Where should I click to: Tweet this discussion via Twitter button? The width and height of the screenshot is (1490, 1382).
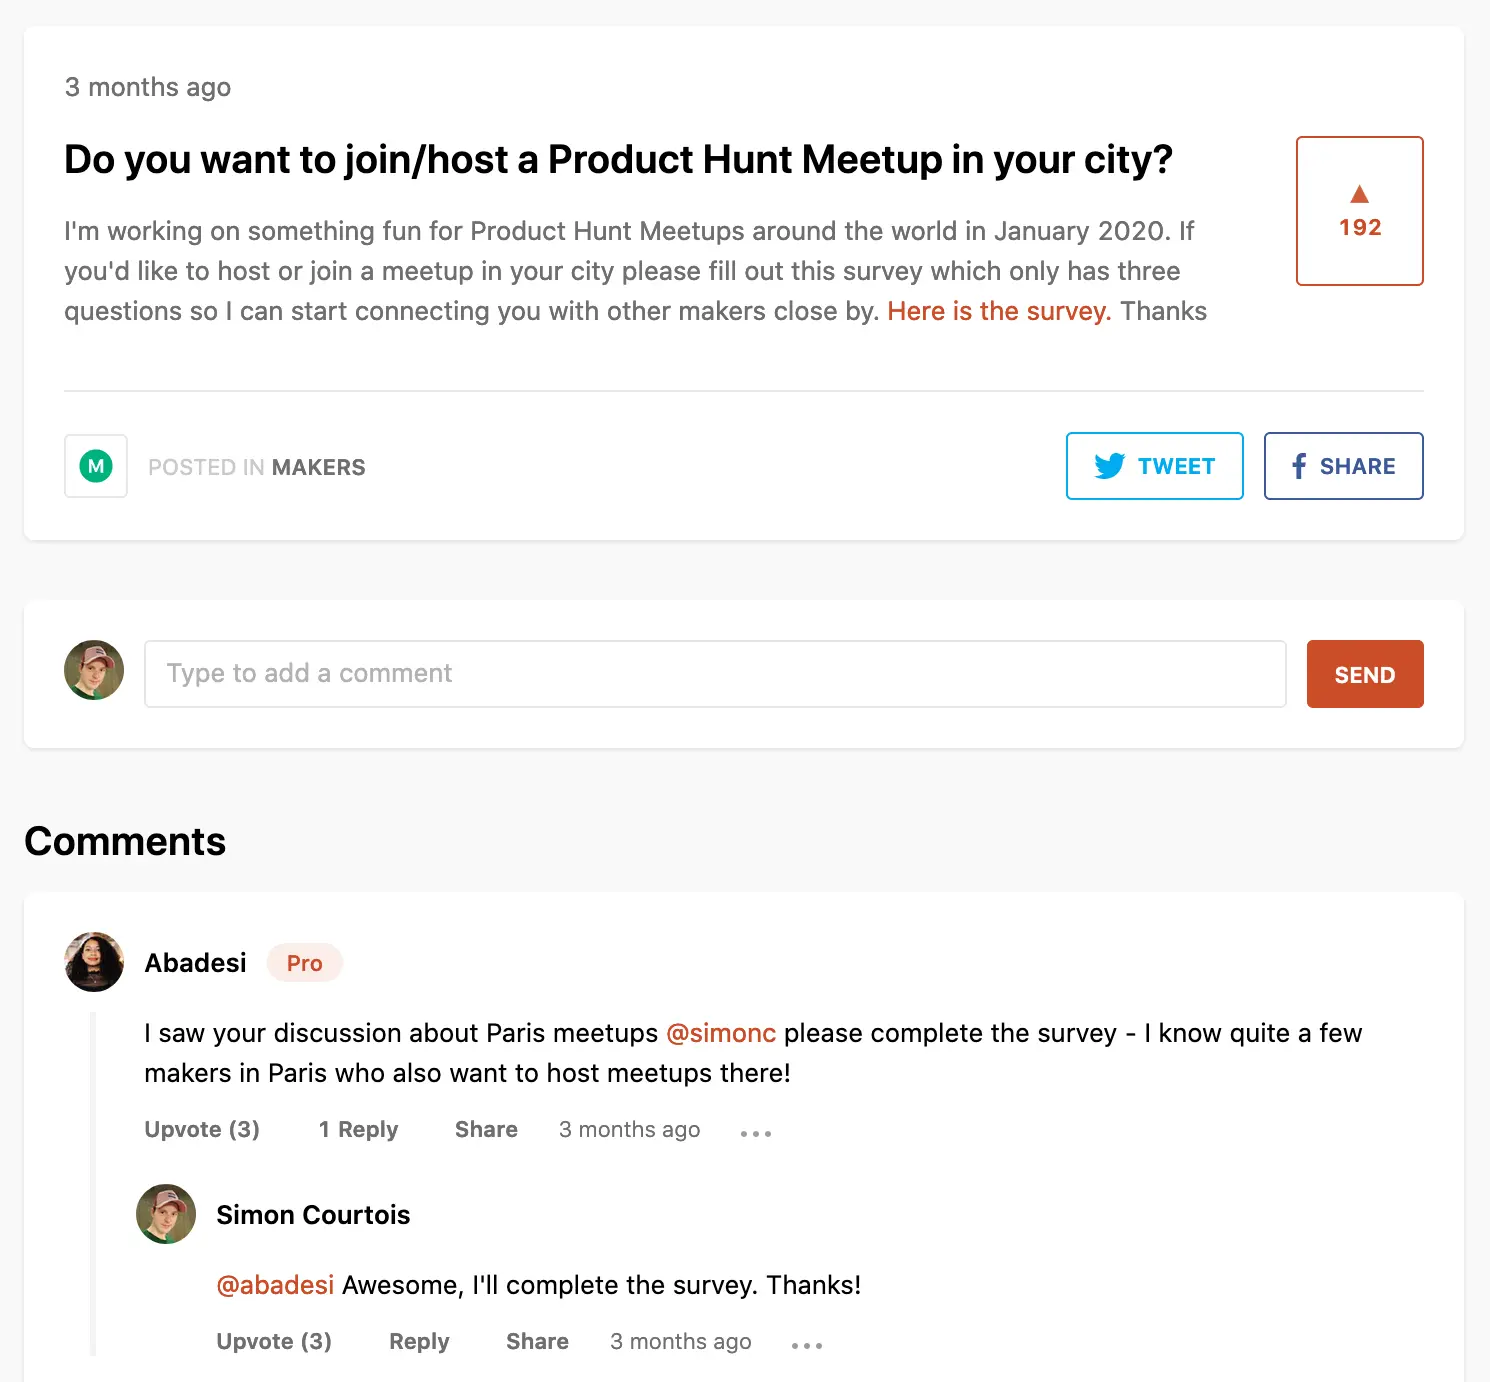pyautogui.click(x=1154, y=466)
